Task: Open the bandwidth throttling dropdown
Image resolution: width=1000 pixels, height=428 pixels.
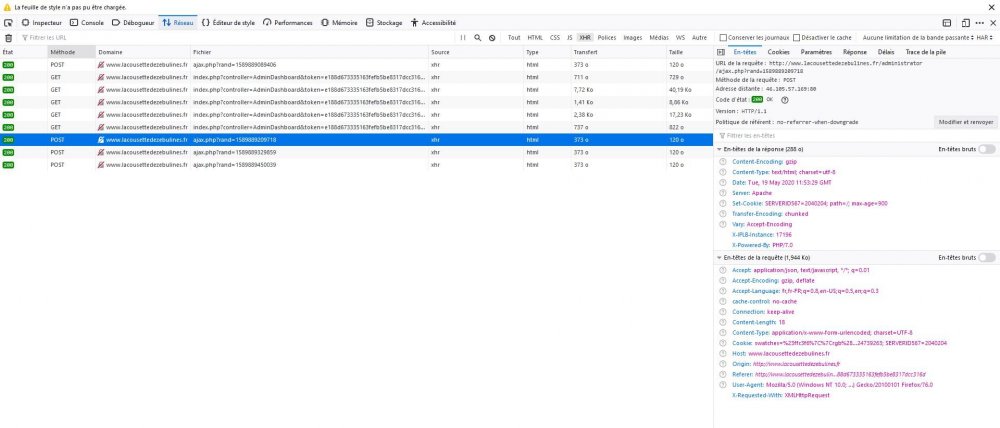Action: pos(918,38)
